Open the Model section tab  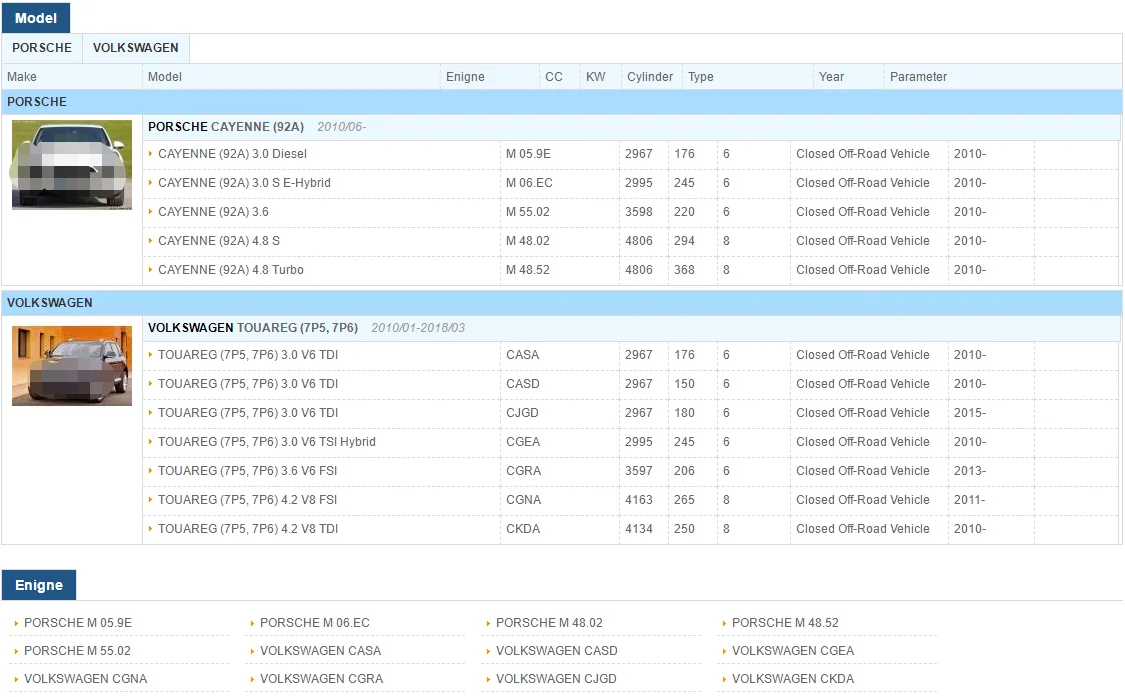[x=36, y=18]
